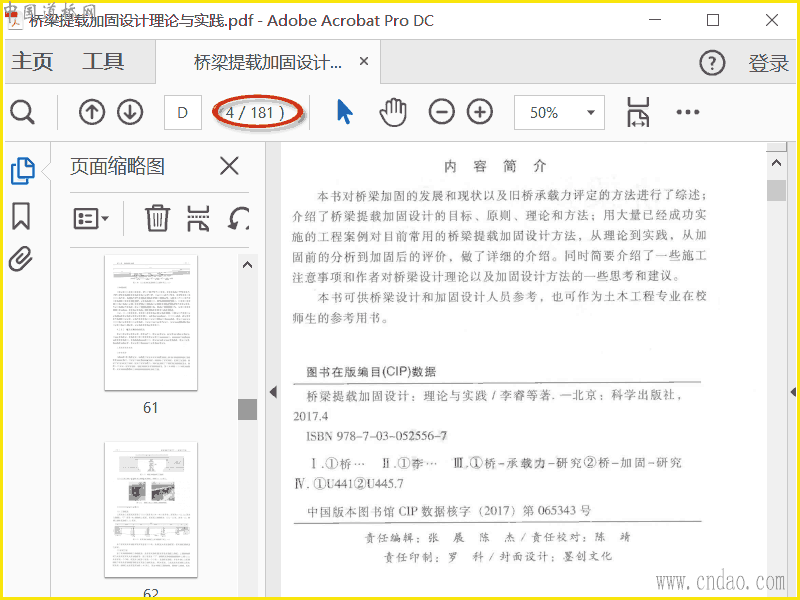
Task: Maximize the Acrobat window
Action: [713, 20]
